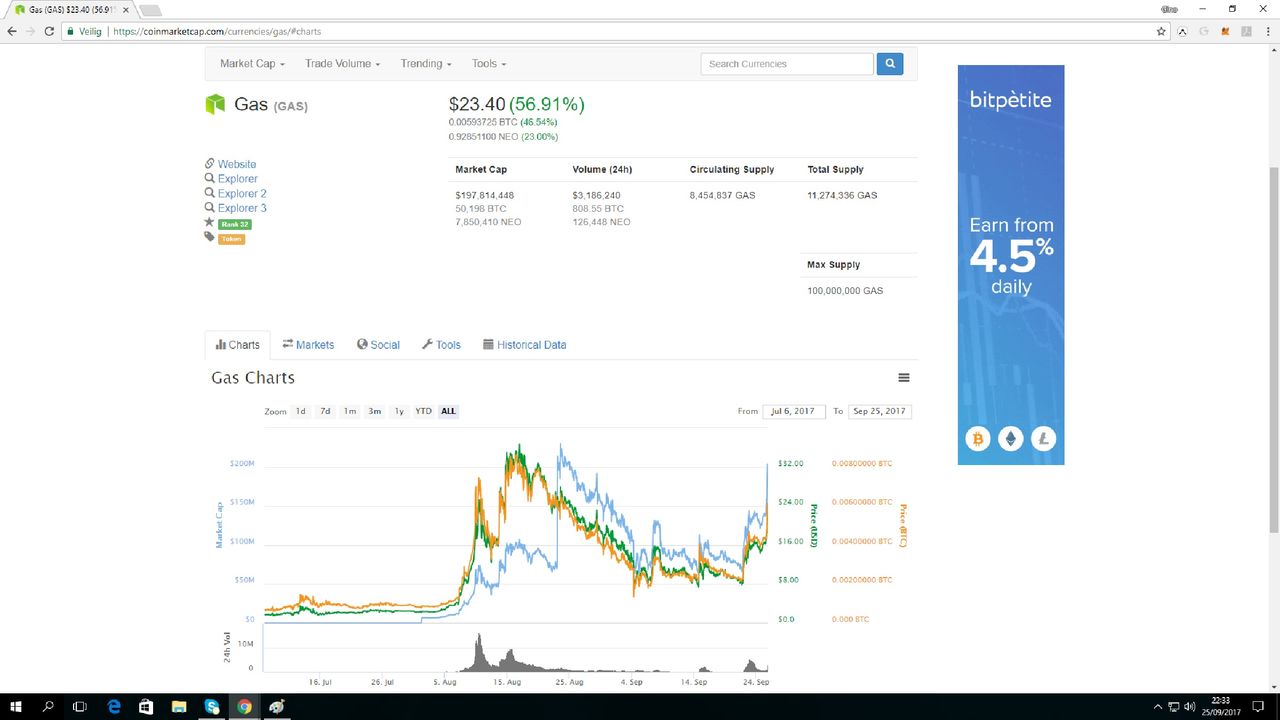Image resolution: width=1280 pixels, height=720 pixels.
Task: Set chart zoom to 7d
Action: 325,411
